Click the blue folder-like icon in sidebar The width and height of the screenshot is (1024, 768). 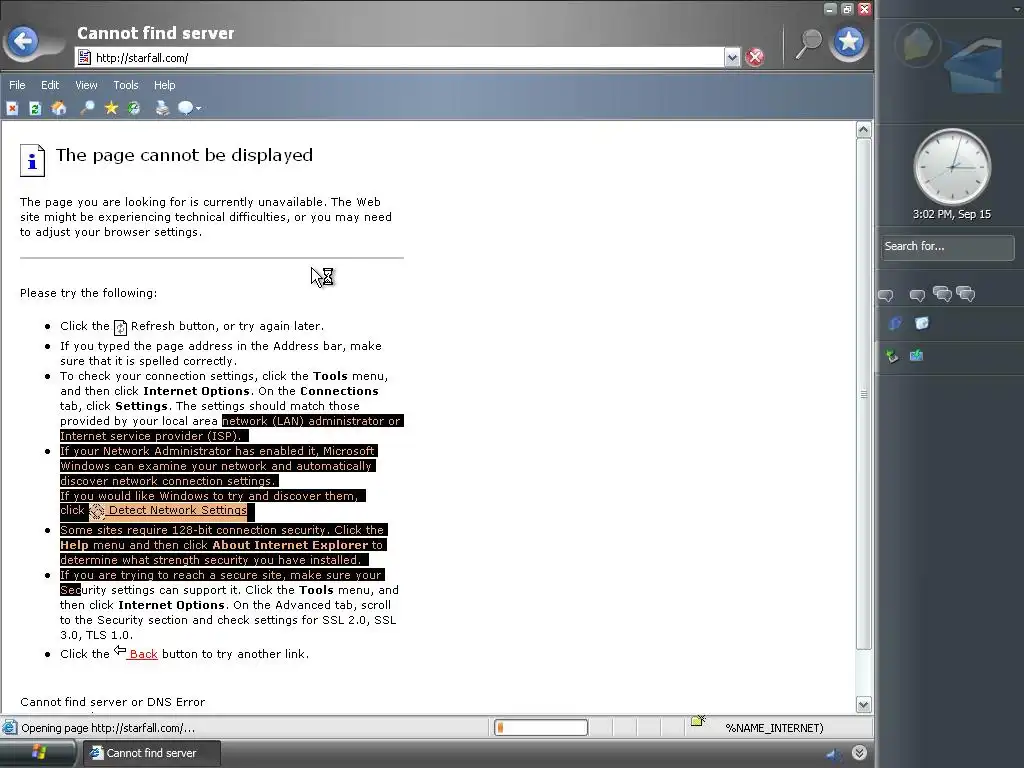point(895,323)
